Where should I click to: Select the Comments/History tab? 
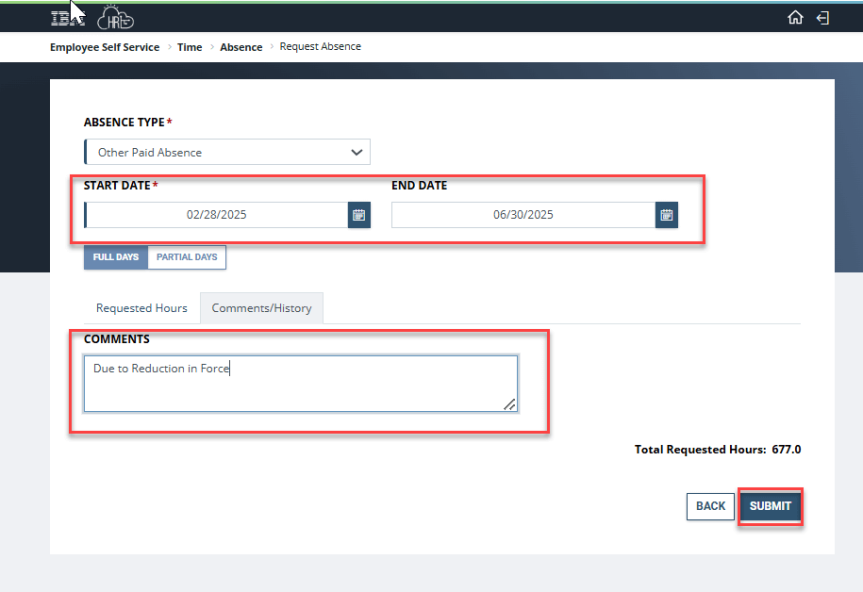point(261,308)
